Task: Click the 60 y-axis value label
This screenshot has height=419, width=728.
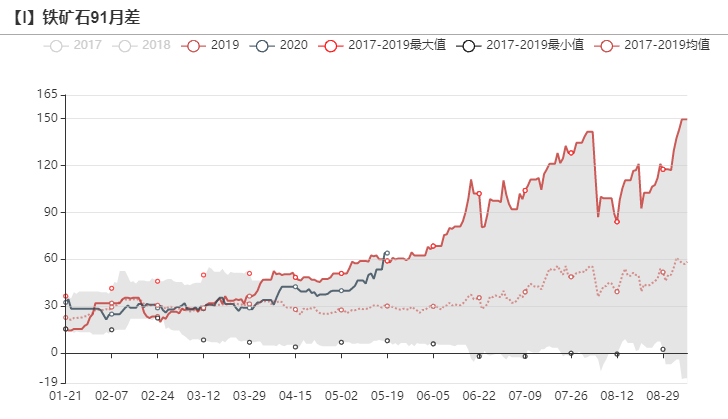Action: 51,258
